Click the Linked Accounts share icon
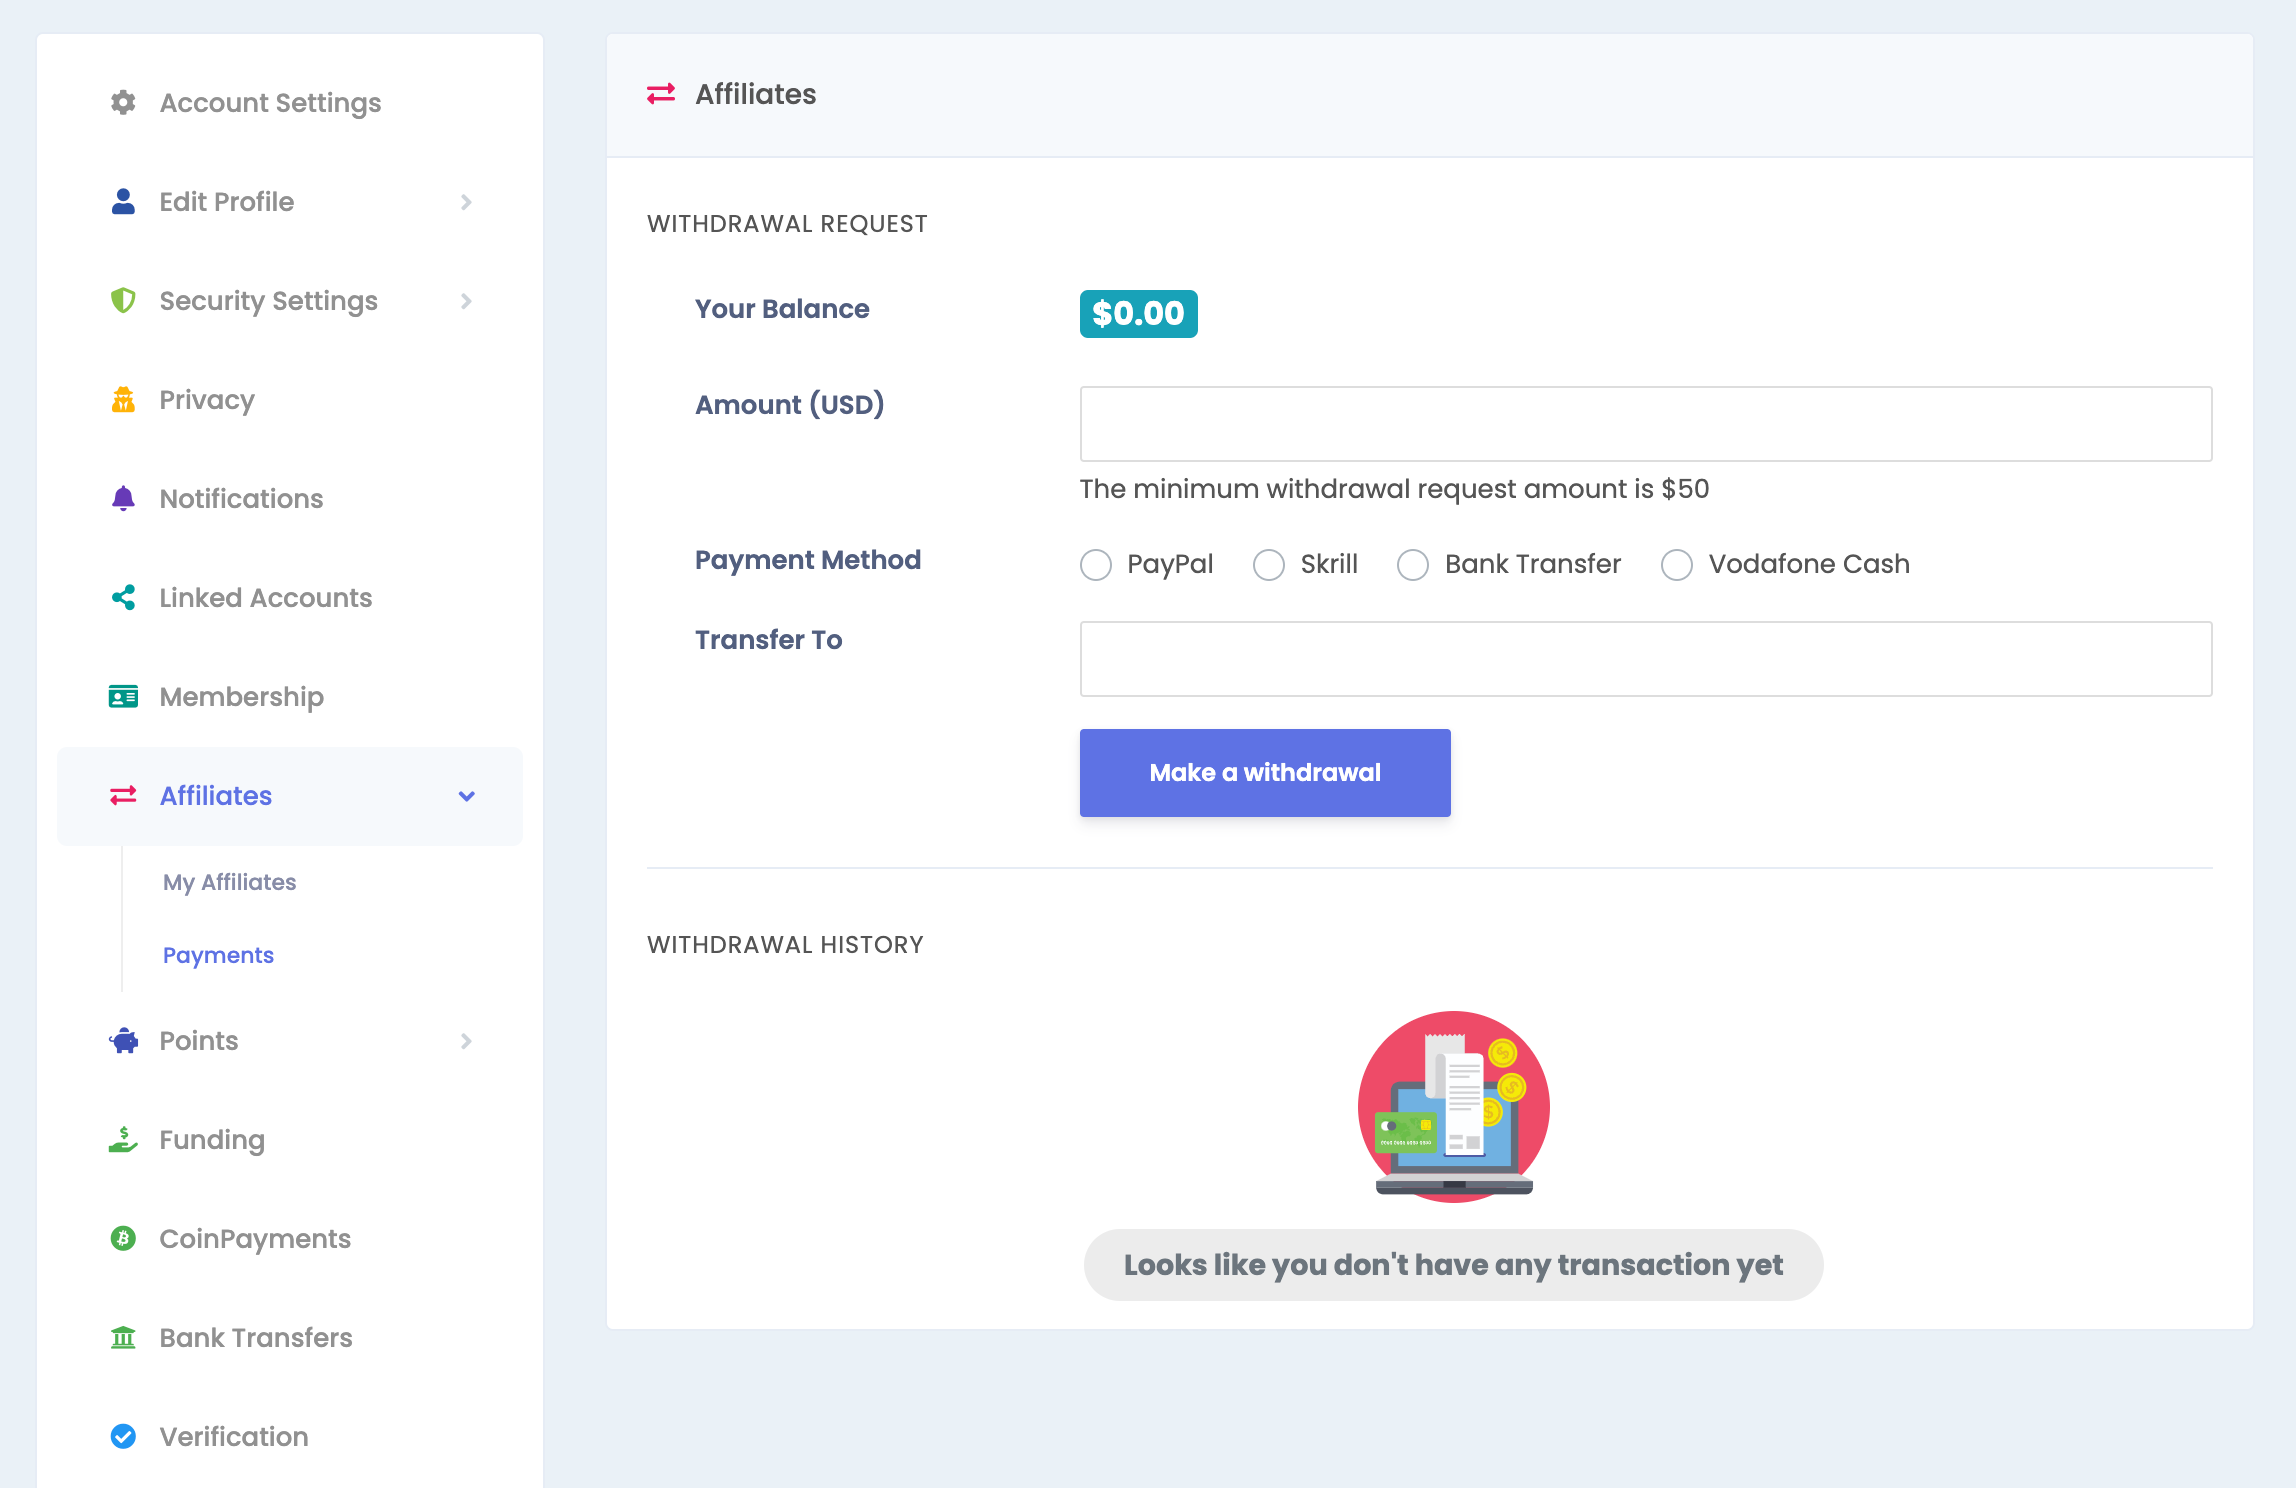2296x1488 pixels. point(123,598)
